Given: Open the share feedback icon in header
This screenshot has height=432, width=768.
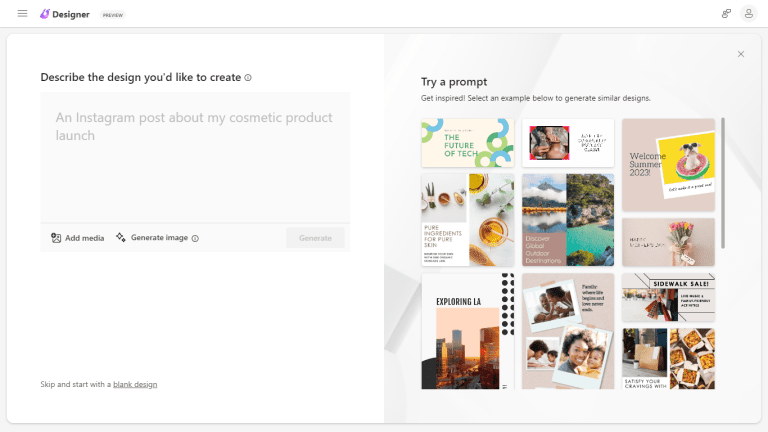Looking at the screenshot, I should click(726, 14).
